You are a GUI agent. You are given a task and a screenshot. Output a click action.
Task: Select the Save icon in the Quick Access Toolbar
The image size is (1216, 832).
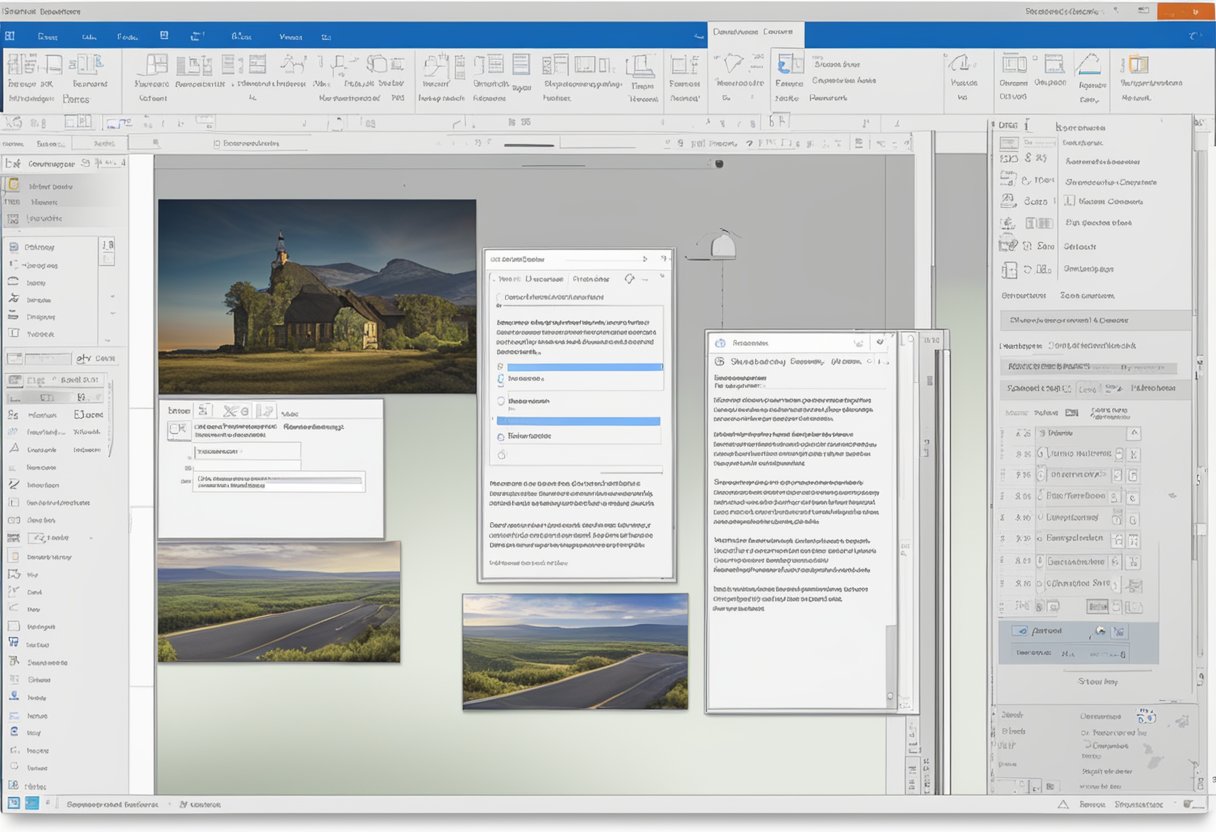[163, 35]
